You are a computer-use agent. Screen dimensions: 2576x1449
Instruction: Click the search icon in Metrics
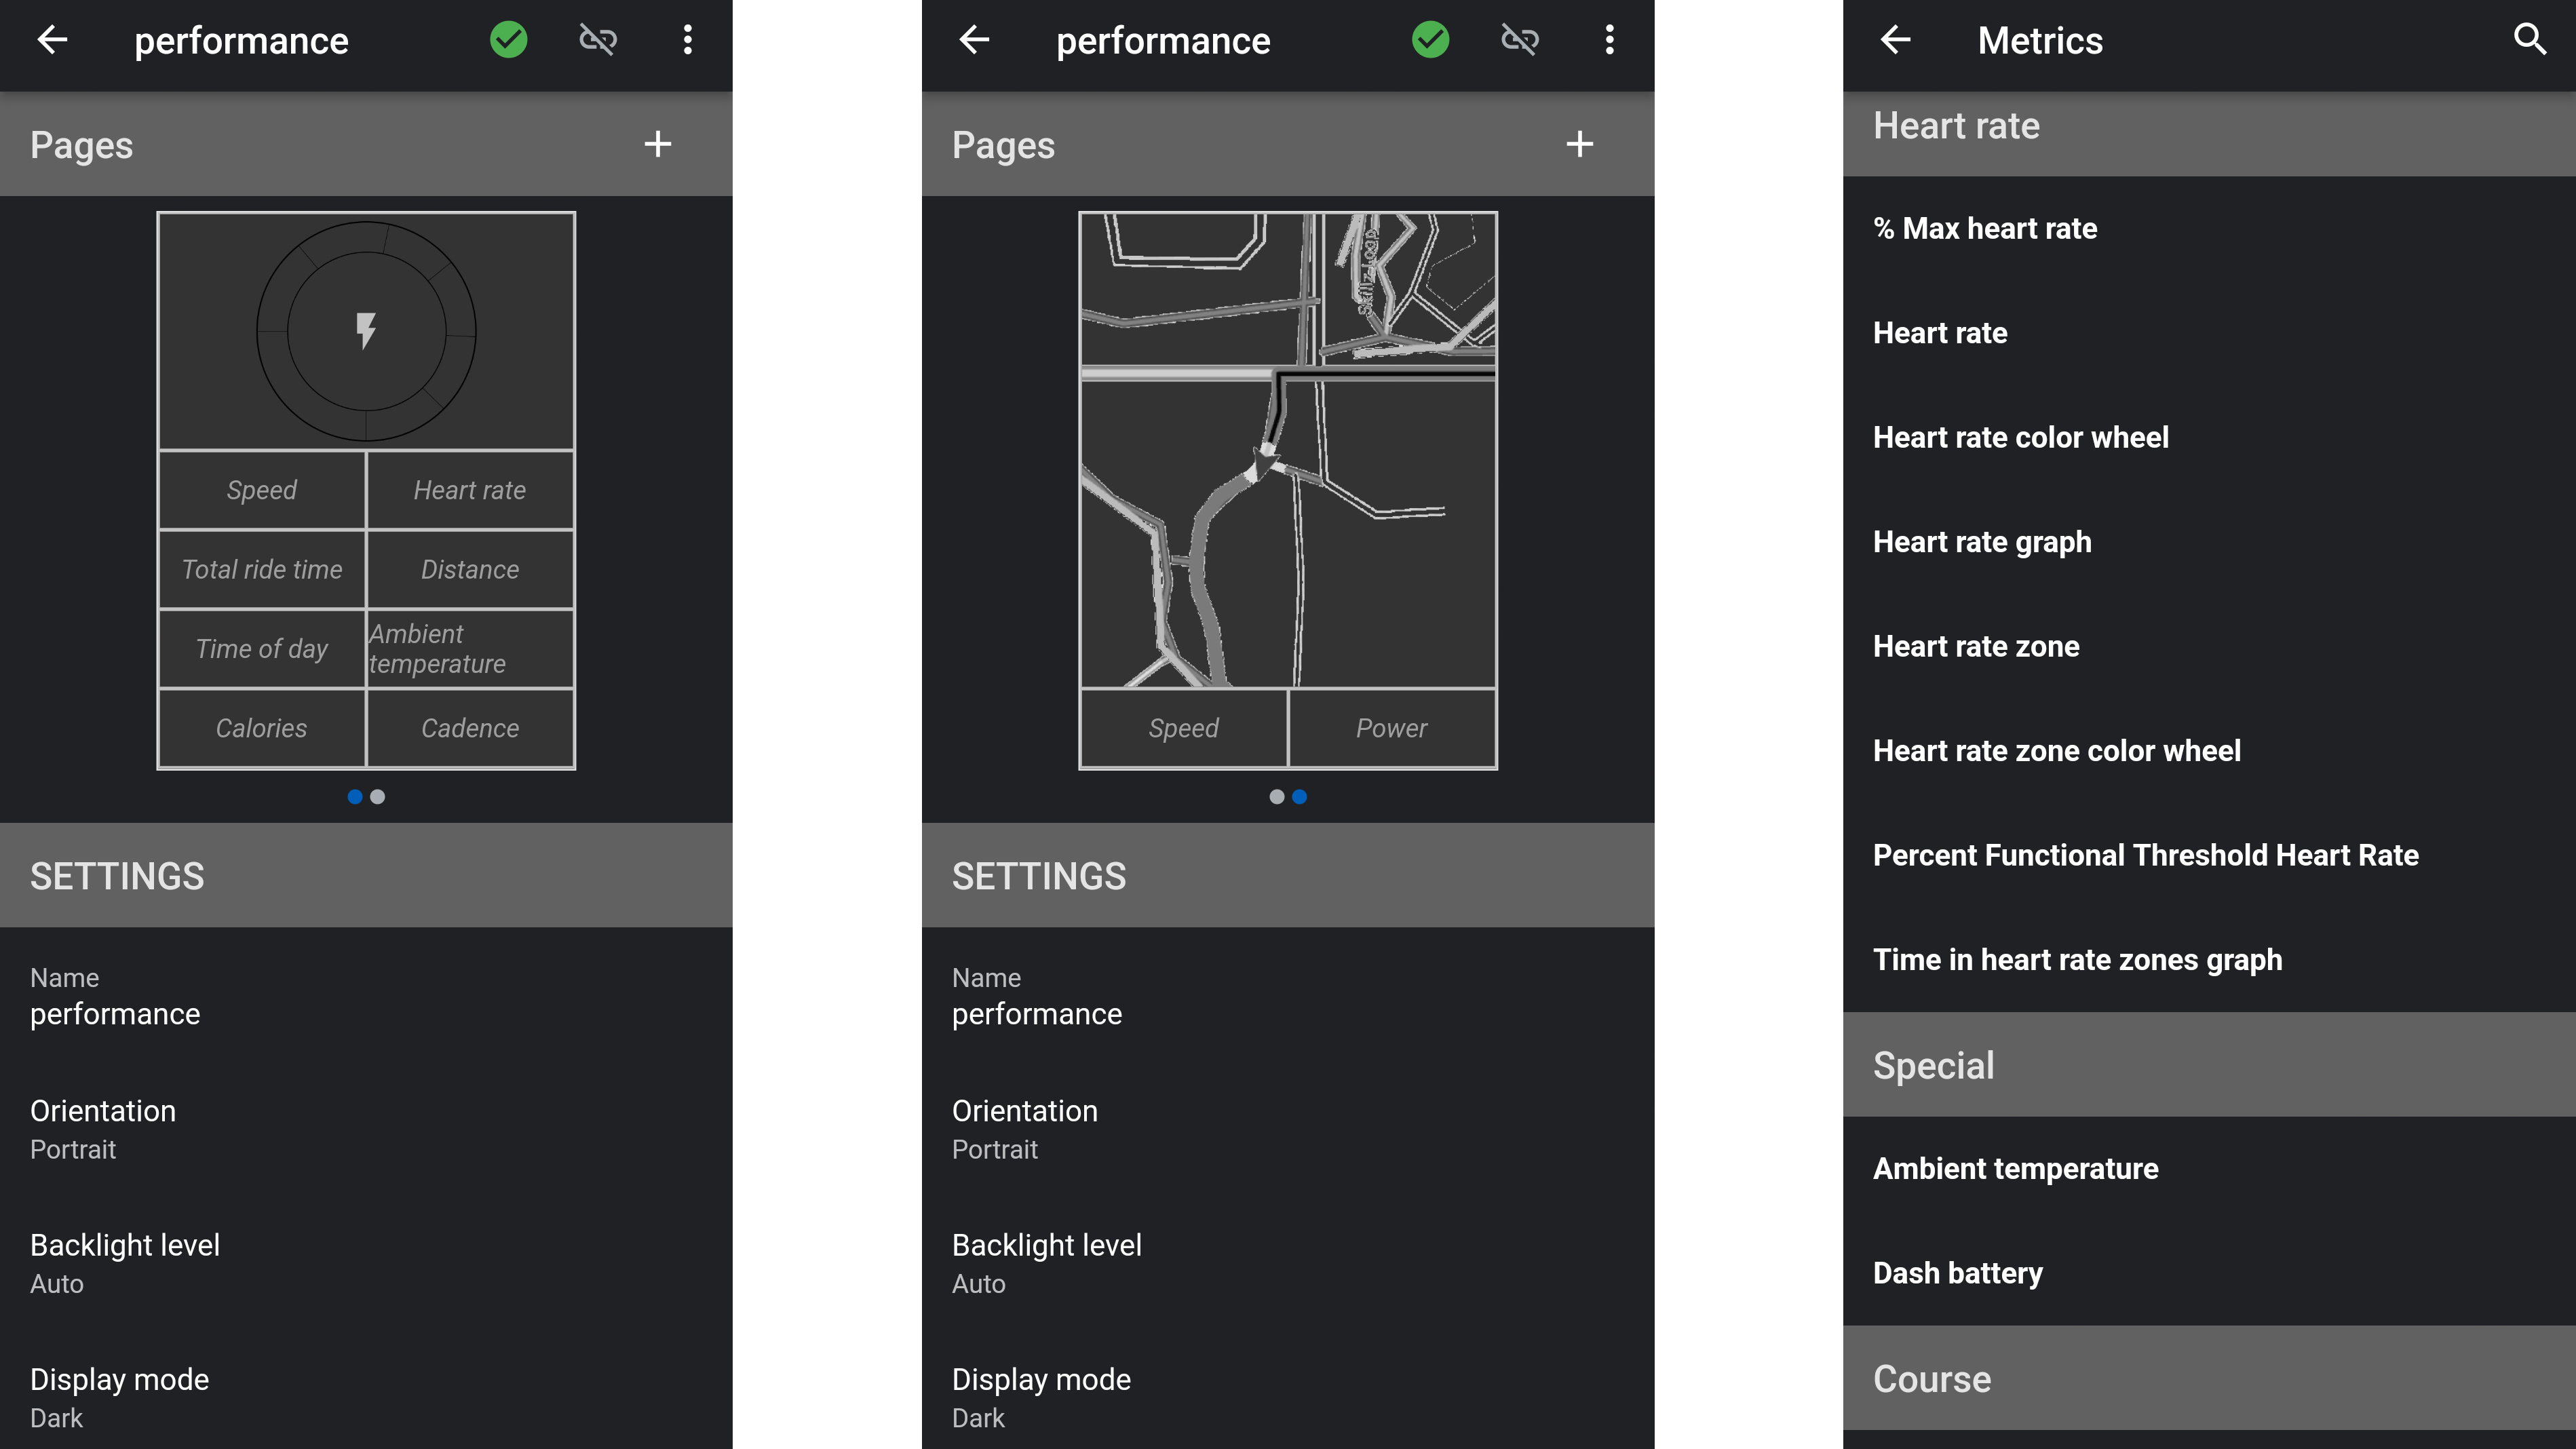[x=2529, y=40]
